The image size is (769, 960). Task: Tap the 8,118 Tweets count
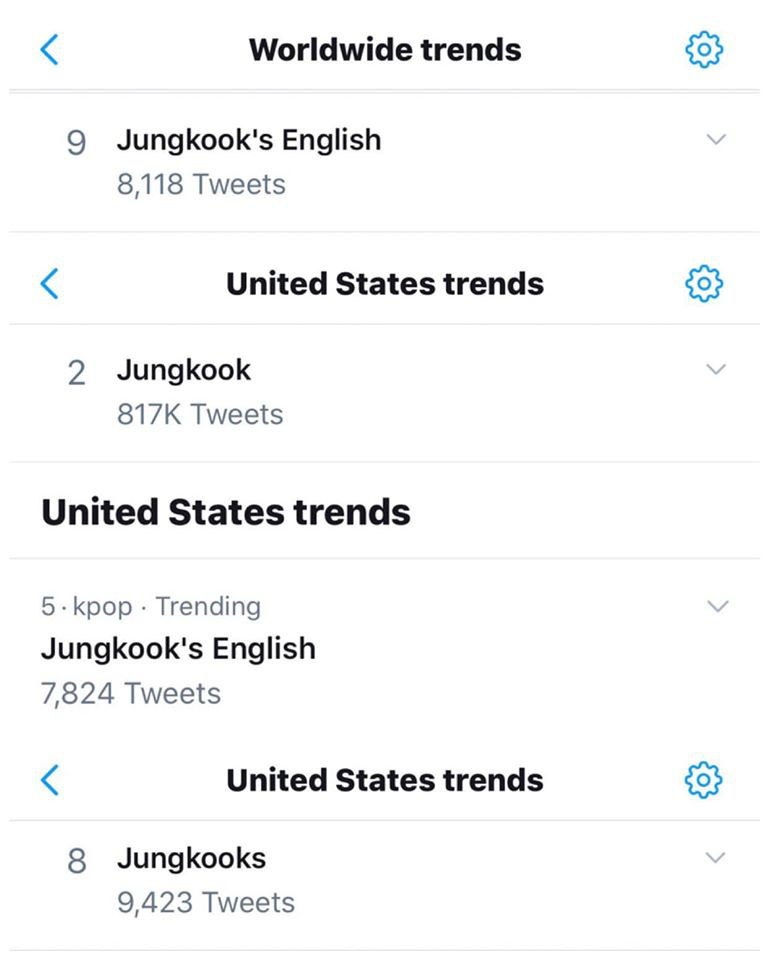click(201, 184)
